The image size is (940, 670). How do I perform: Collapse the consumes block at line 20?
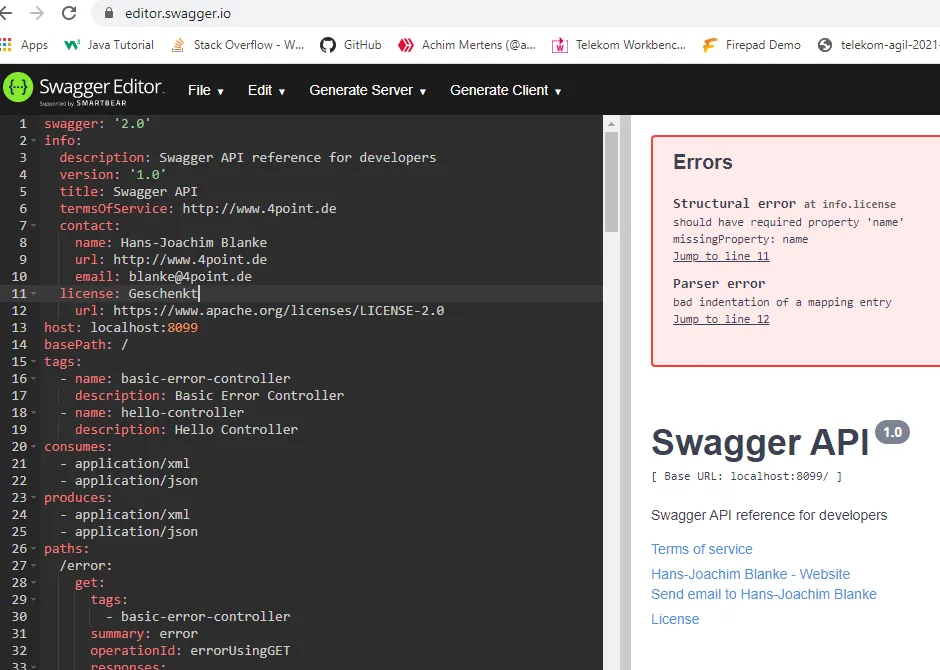[x=34, y=446]
